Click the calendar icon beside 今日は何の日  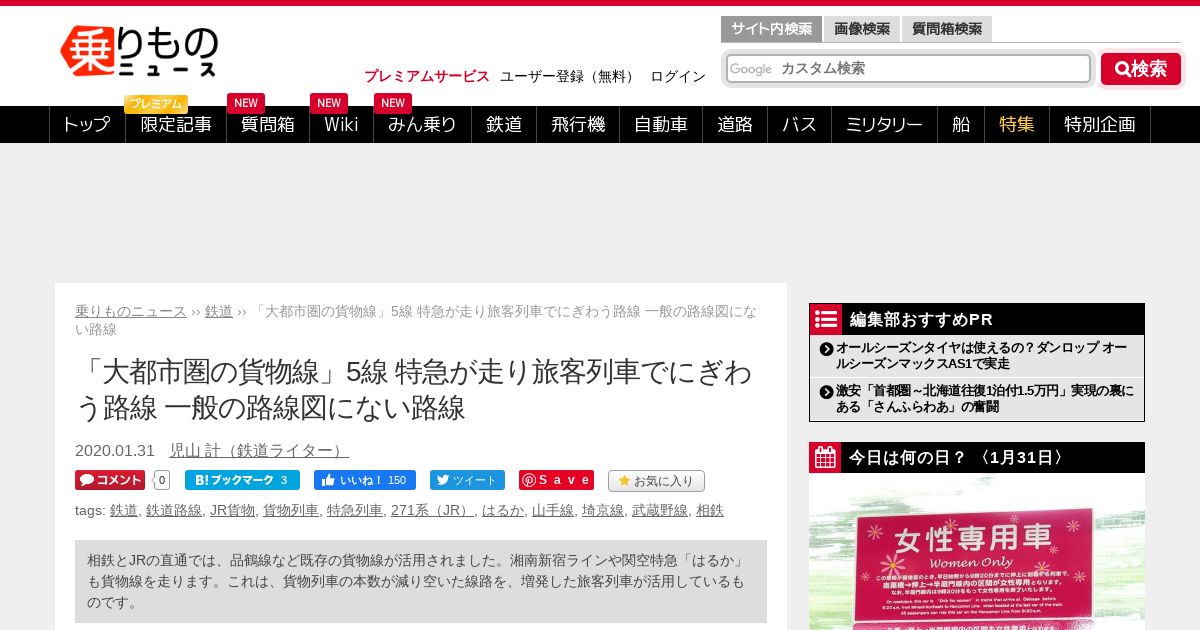coord(826,458)
